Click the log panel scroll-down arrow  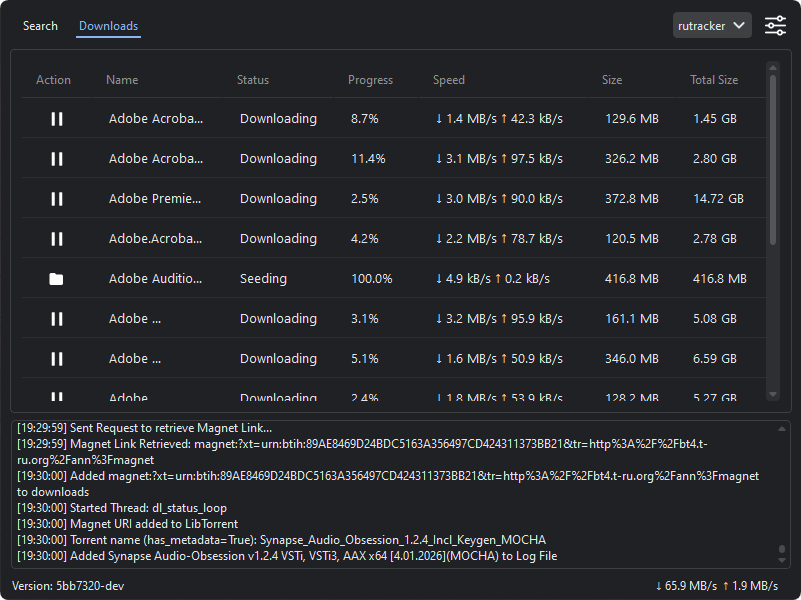tap(782, 560)
